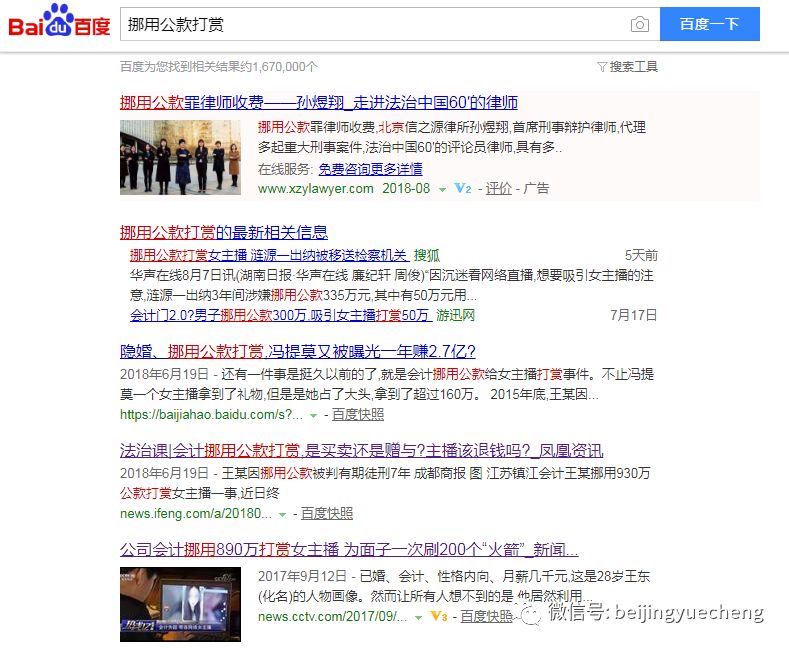The image size is (789, 648).
Task: Click the 5天前 date label
Action: pyautogui.click(x=641, y=256)
